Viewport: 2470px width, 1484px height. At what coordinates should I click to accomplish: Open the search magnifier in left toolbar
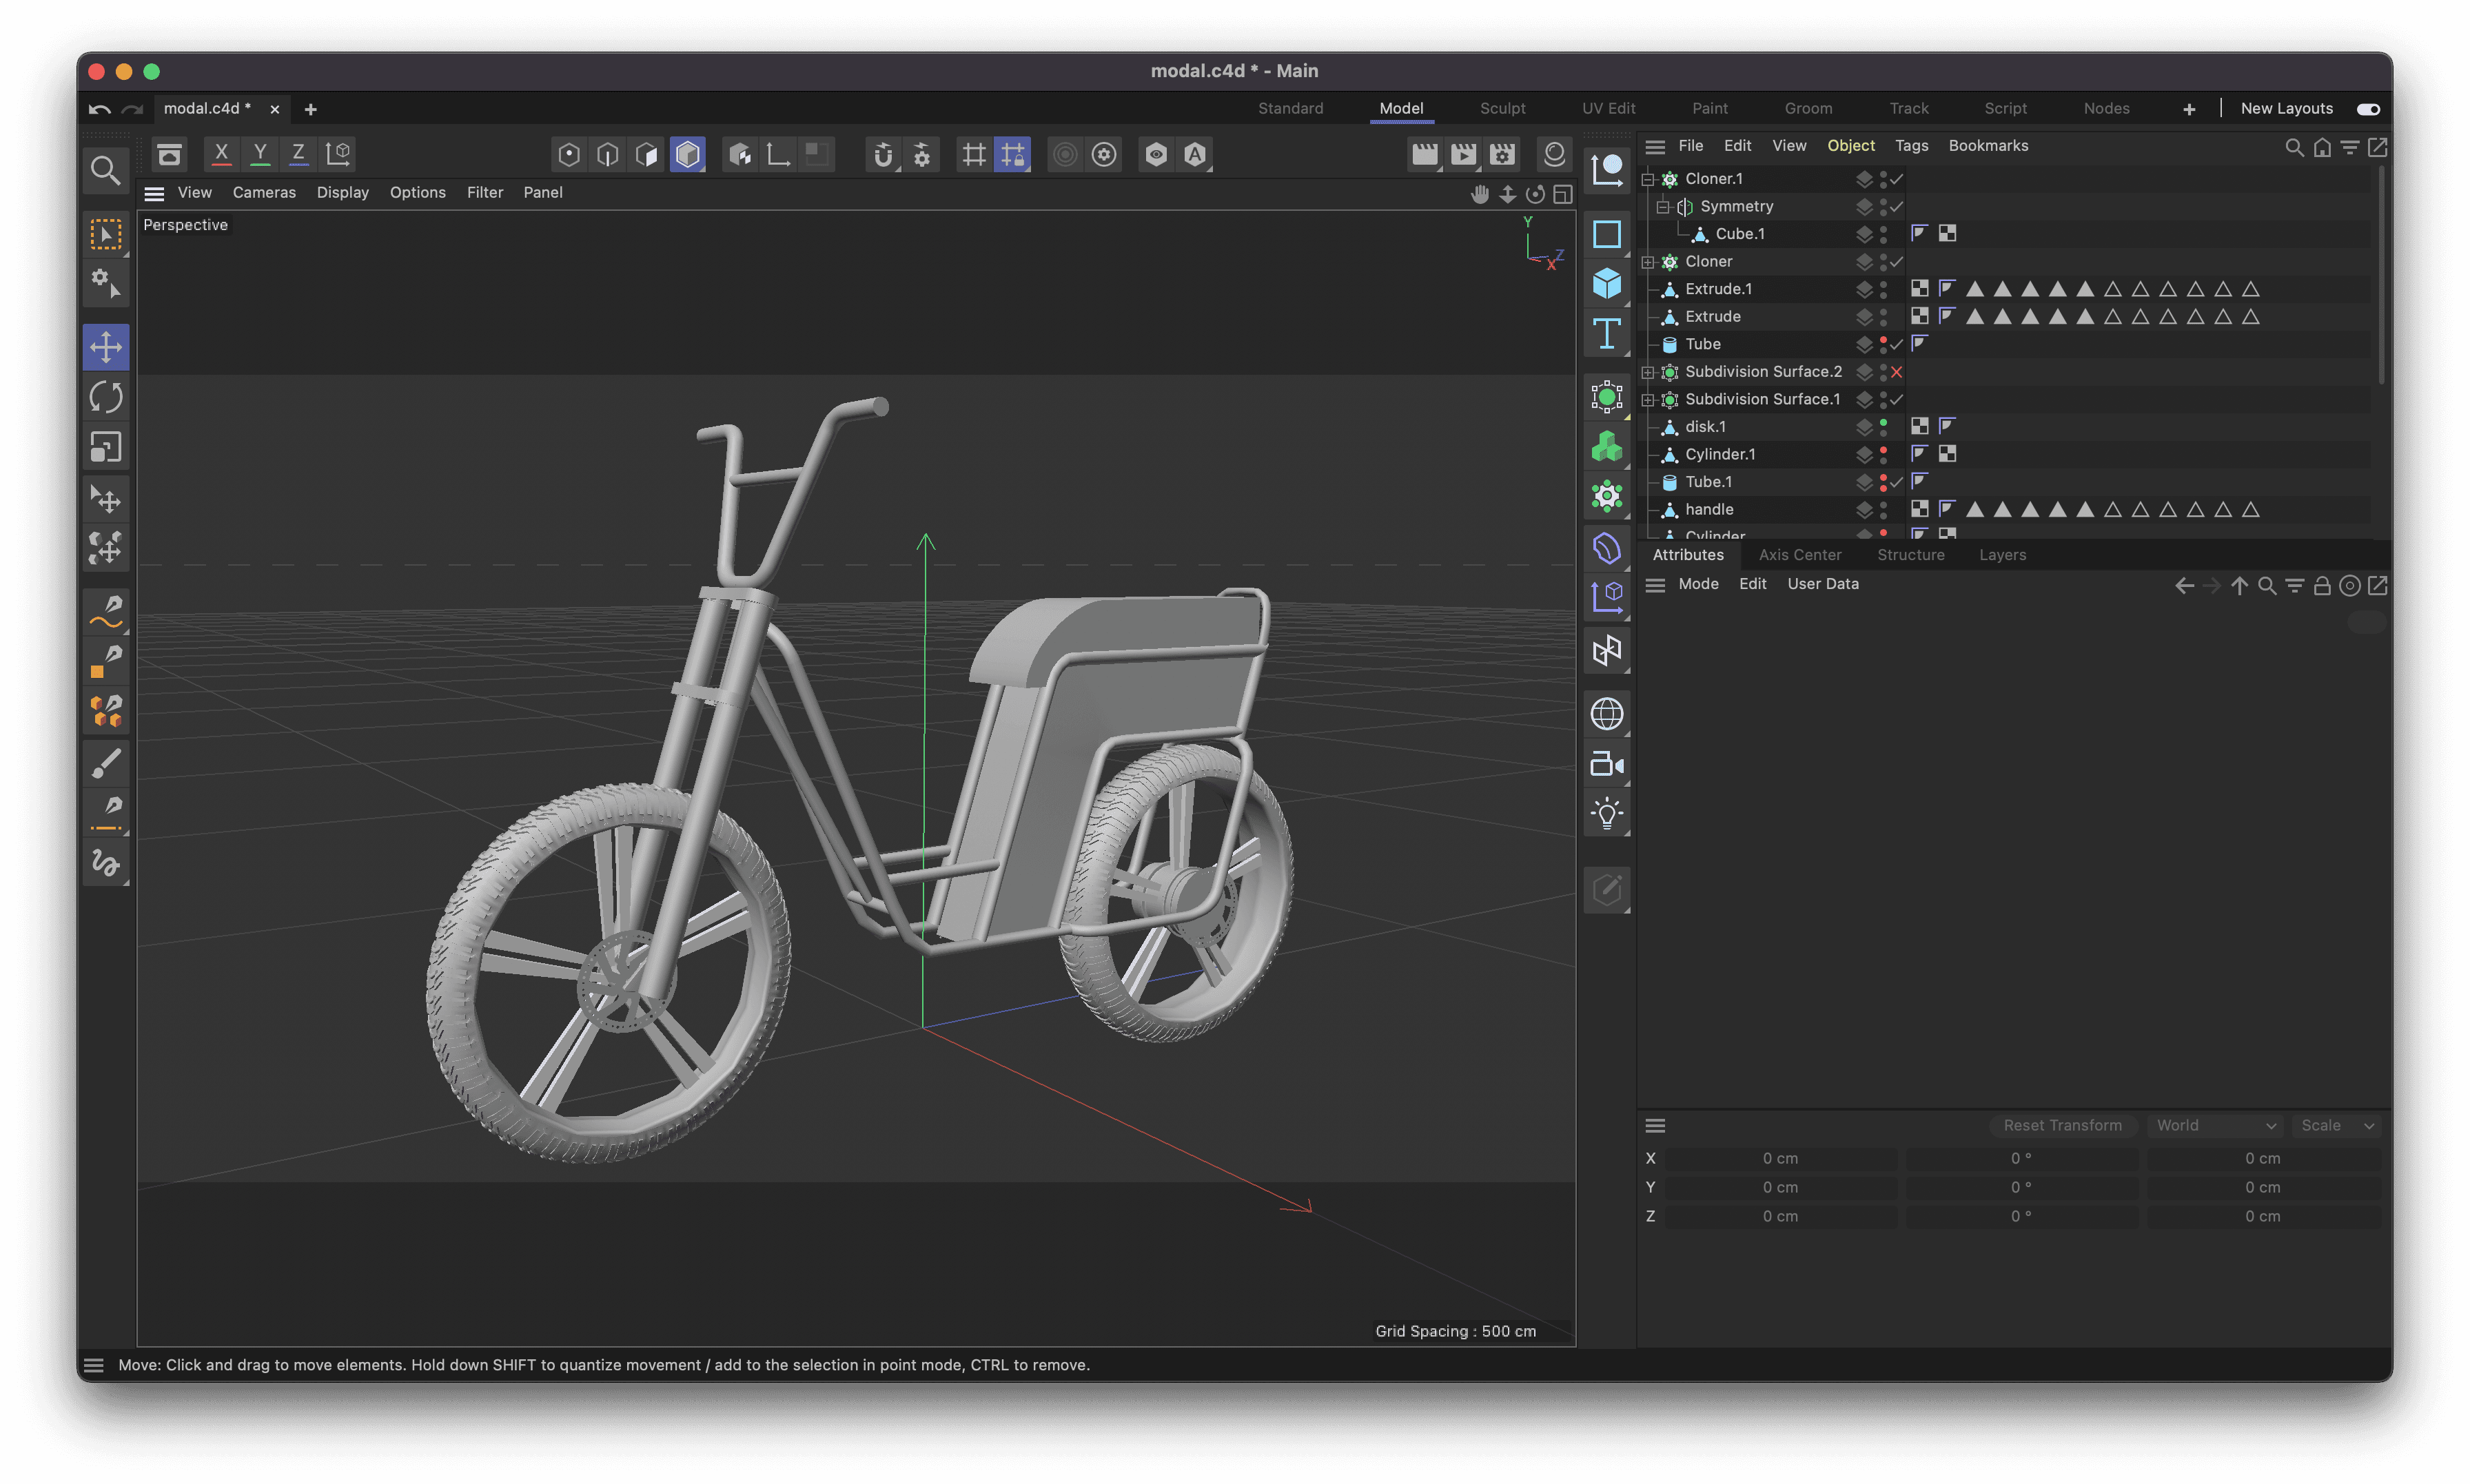tap(105, 170)
